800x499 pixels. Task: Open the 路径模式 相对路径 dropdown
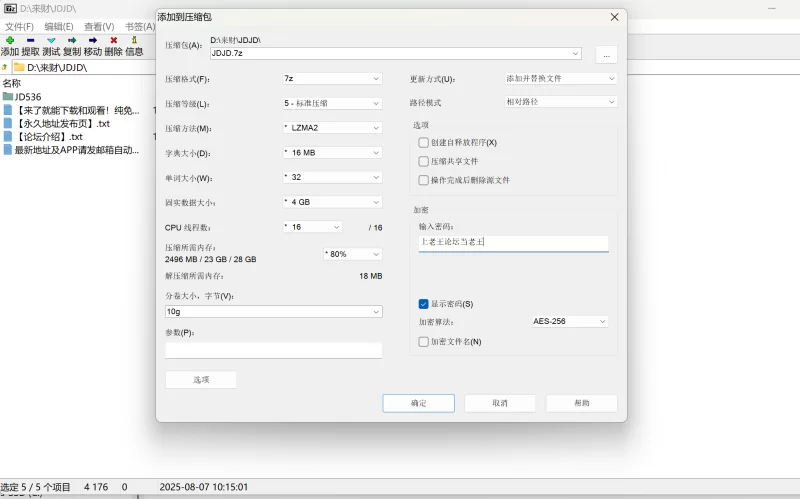click(561, 102)
